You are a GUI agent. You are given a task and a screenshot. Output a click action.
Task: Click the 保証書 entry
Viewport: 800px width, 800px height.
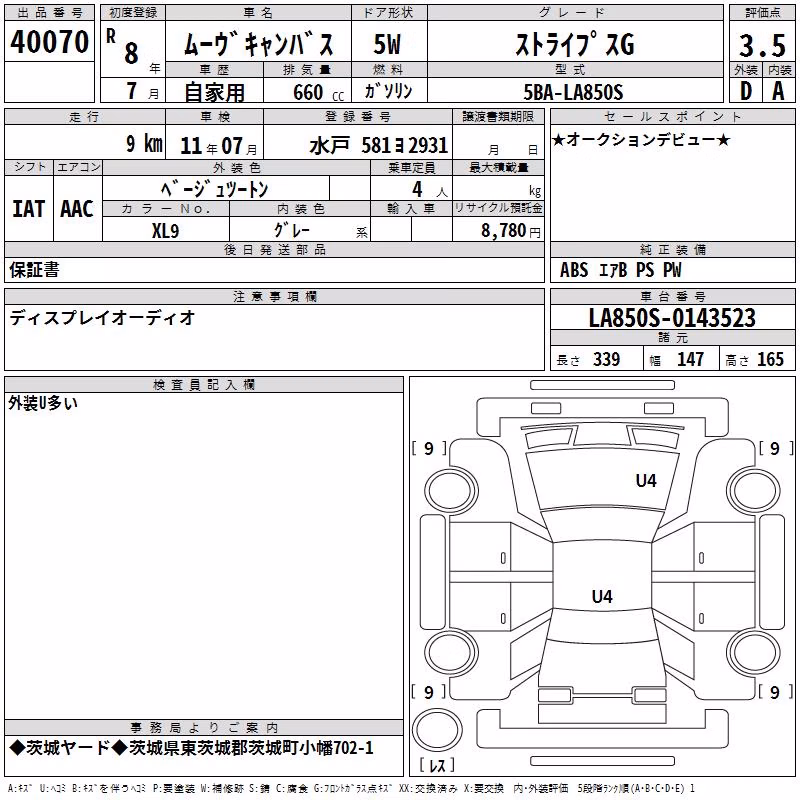pos(34,270)
